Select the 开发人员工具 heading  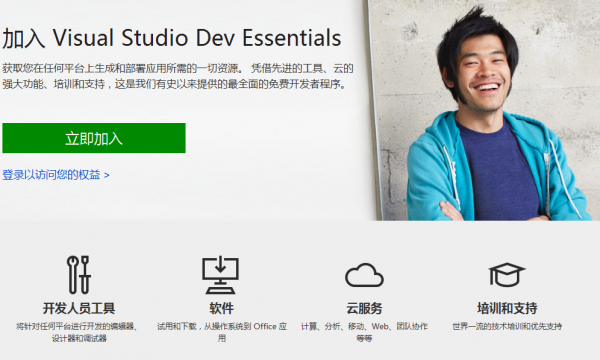click(x=79, y=308)
